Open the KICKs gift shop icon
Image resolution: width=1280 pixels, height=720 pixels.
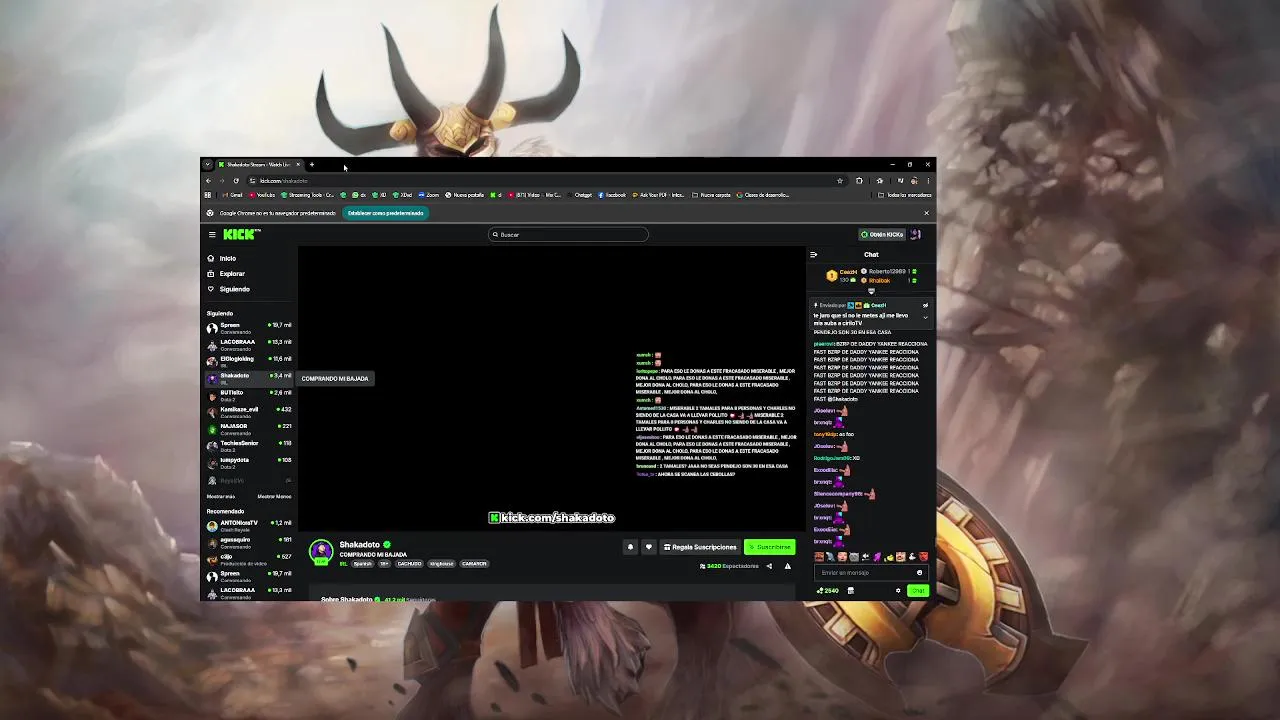(851, 591)
